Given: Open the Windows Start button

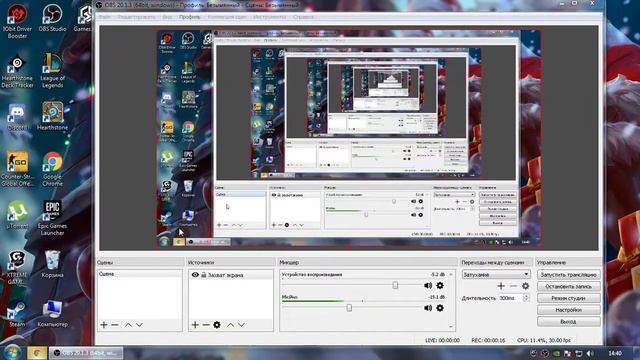Looking at the screenshot, I should [x=12, y=353].
